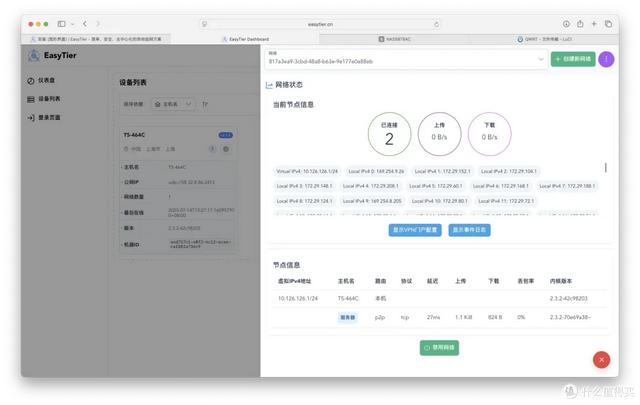Close the panel with red X button
The image size is (640, 405).
coord(601,360)
